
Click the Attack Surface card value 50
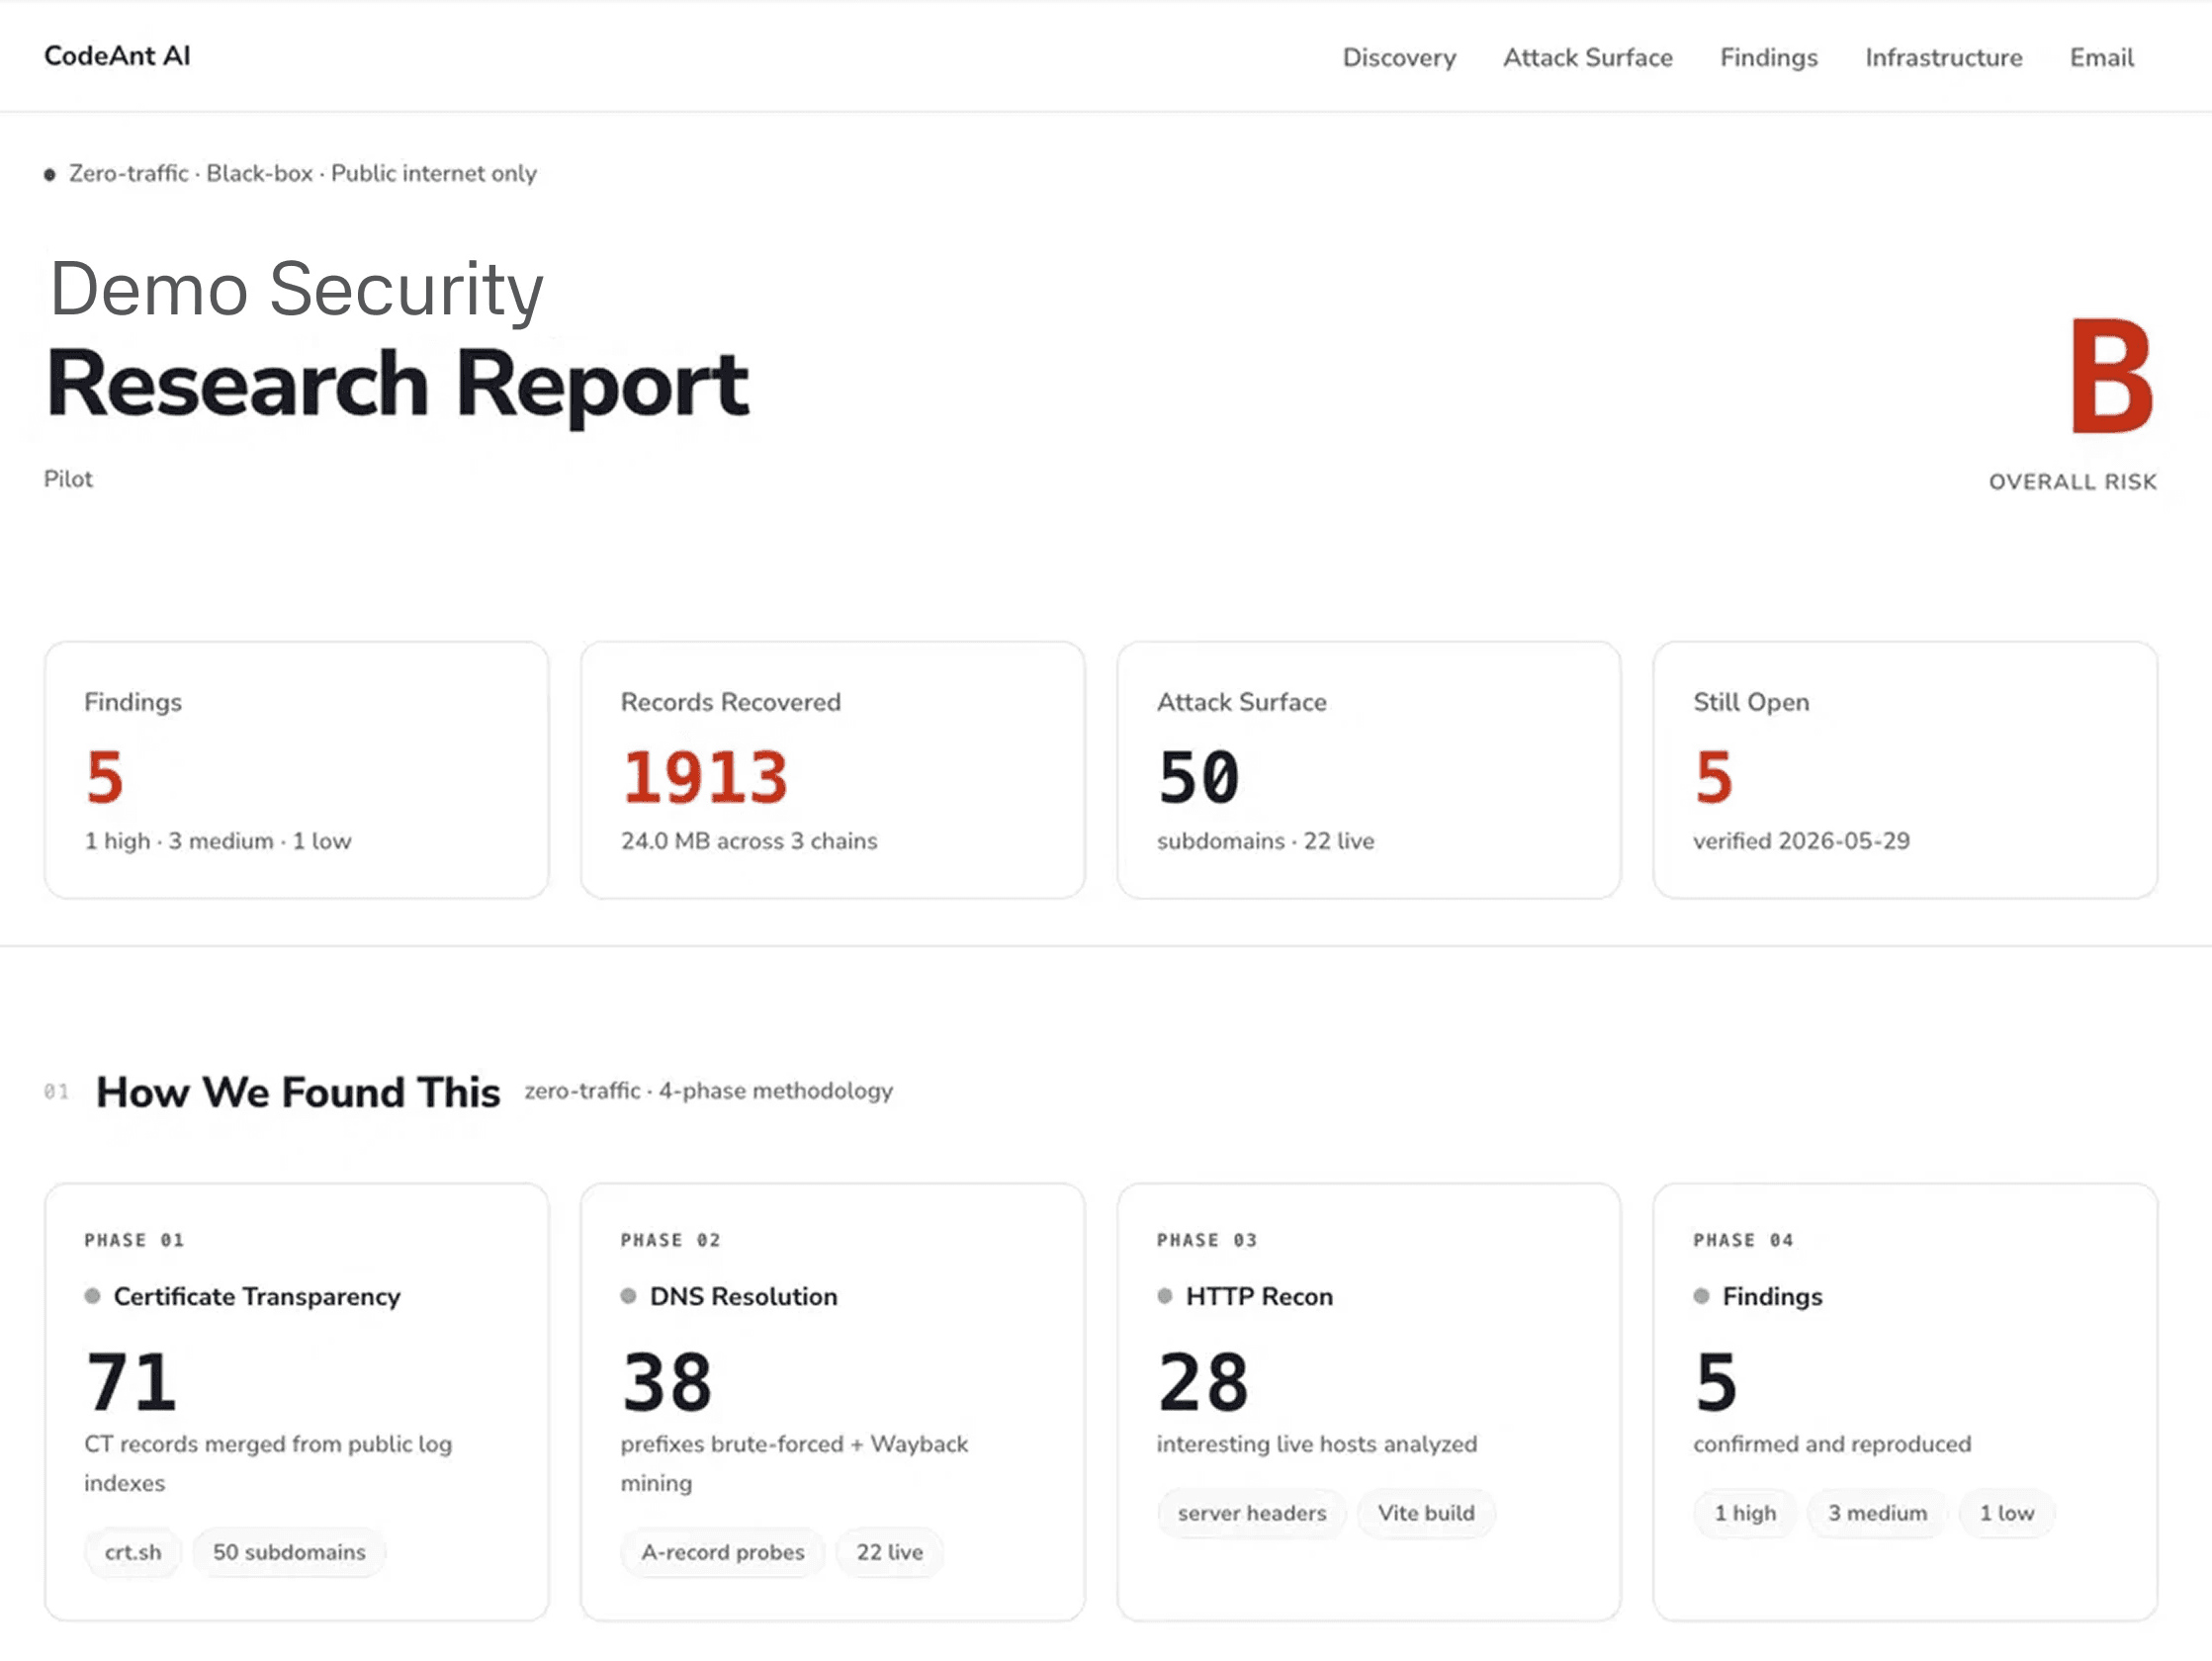[x=1199, y=777]
